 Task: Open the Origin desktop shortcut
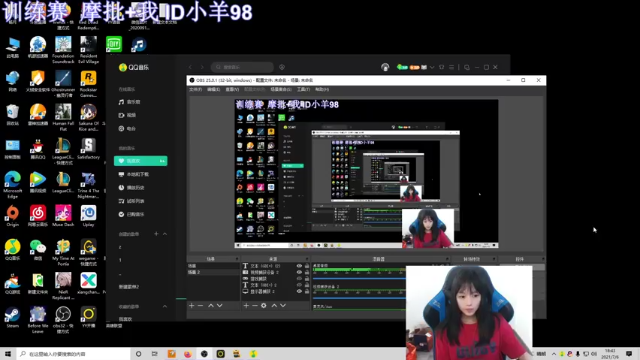pos(13,216)
